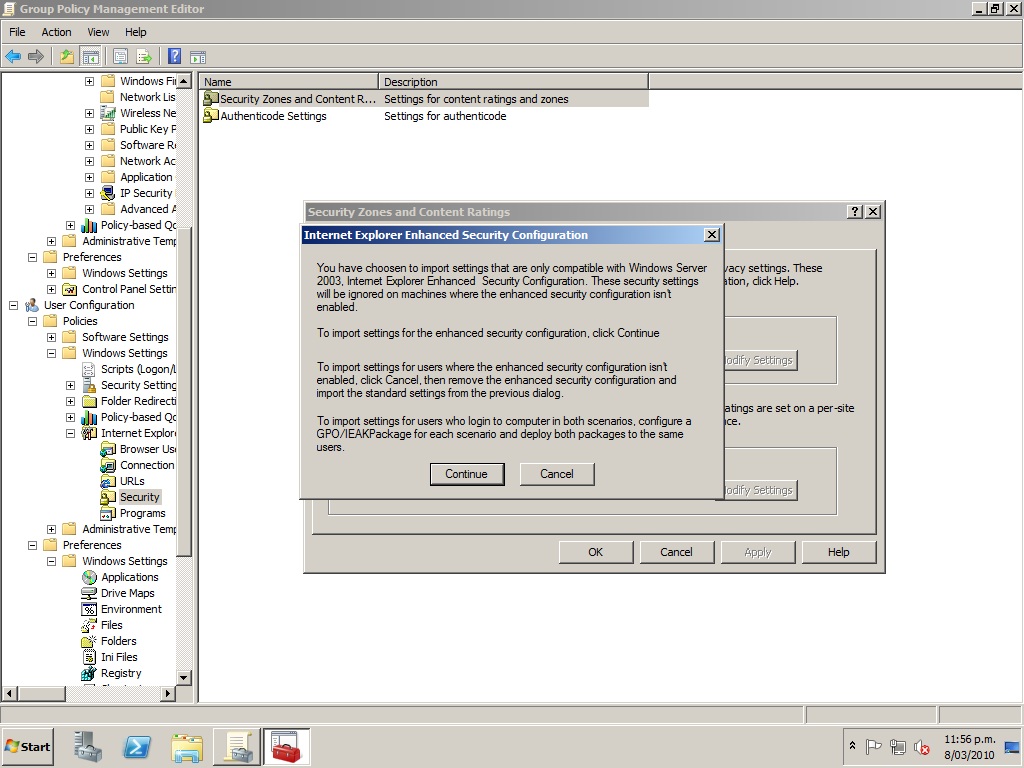Click Help in Security Zones dialog
The image size is (1024, 768).
(x=839, y=552)
